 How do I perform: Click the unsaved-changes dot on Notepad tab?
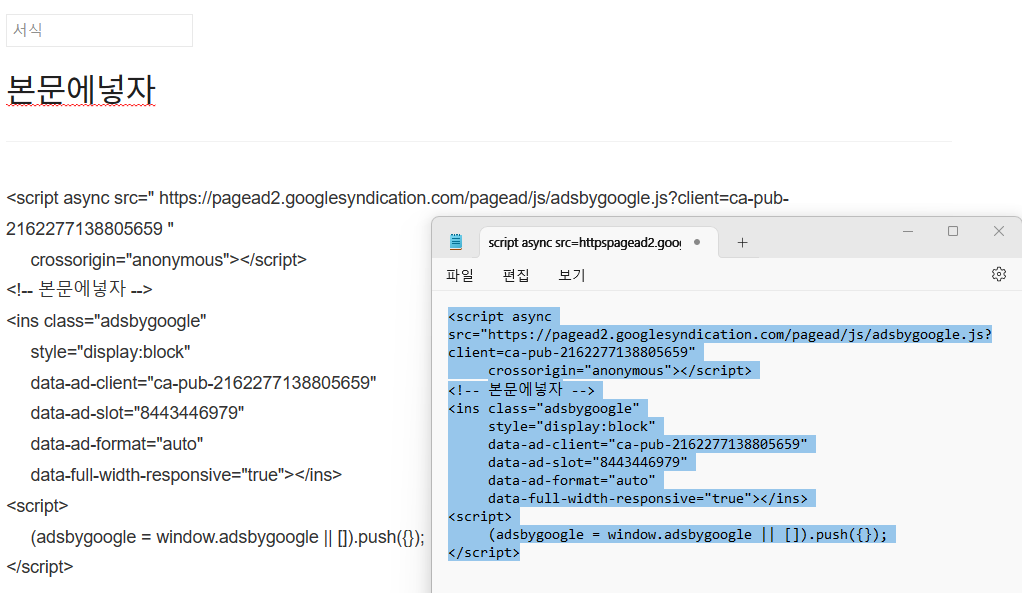tap(697, 242)
